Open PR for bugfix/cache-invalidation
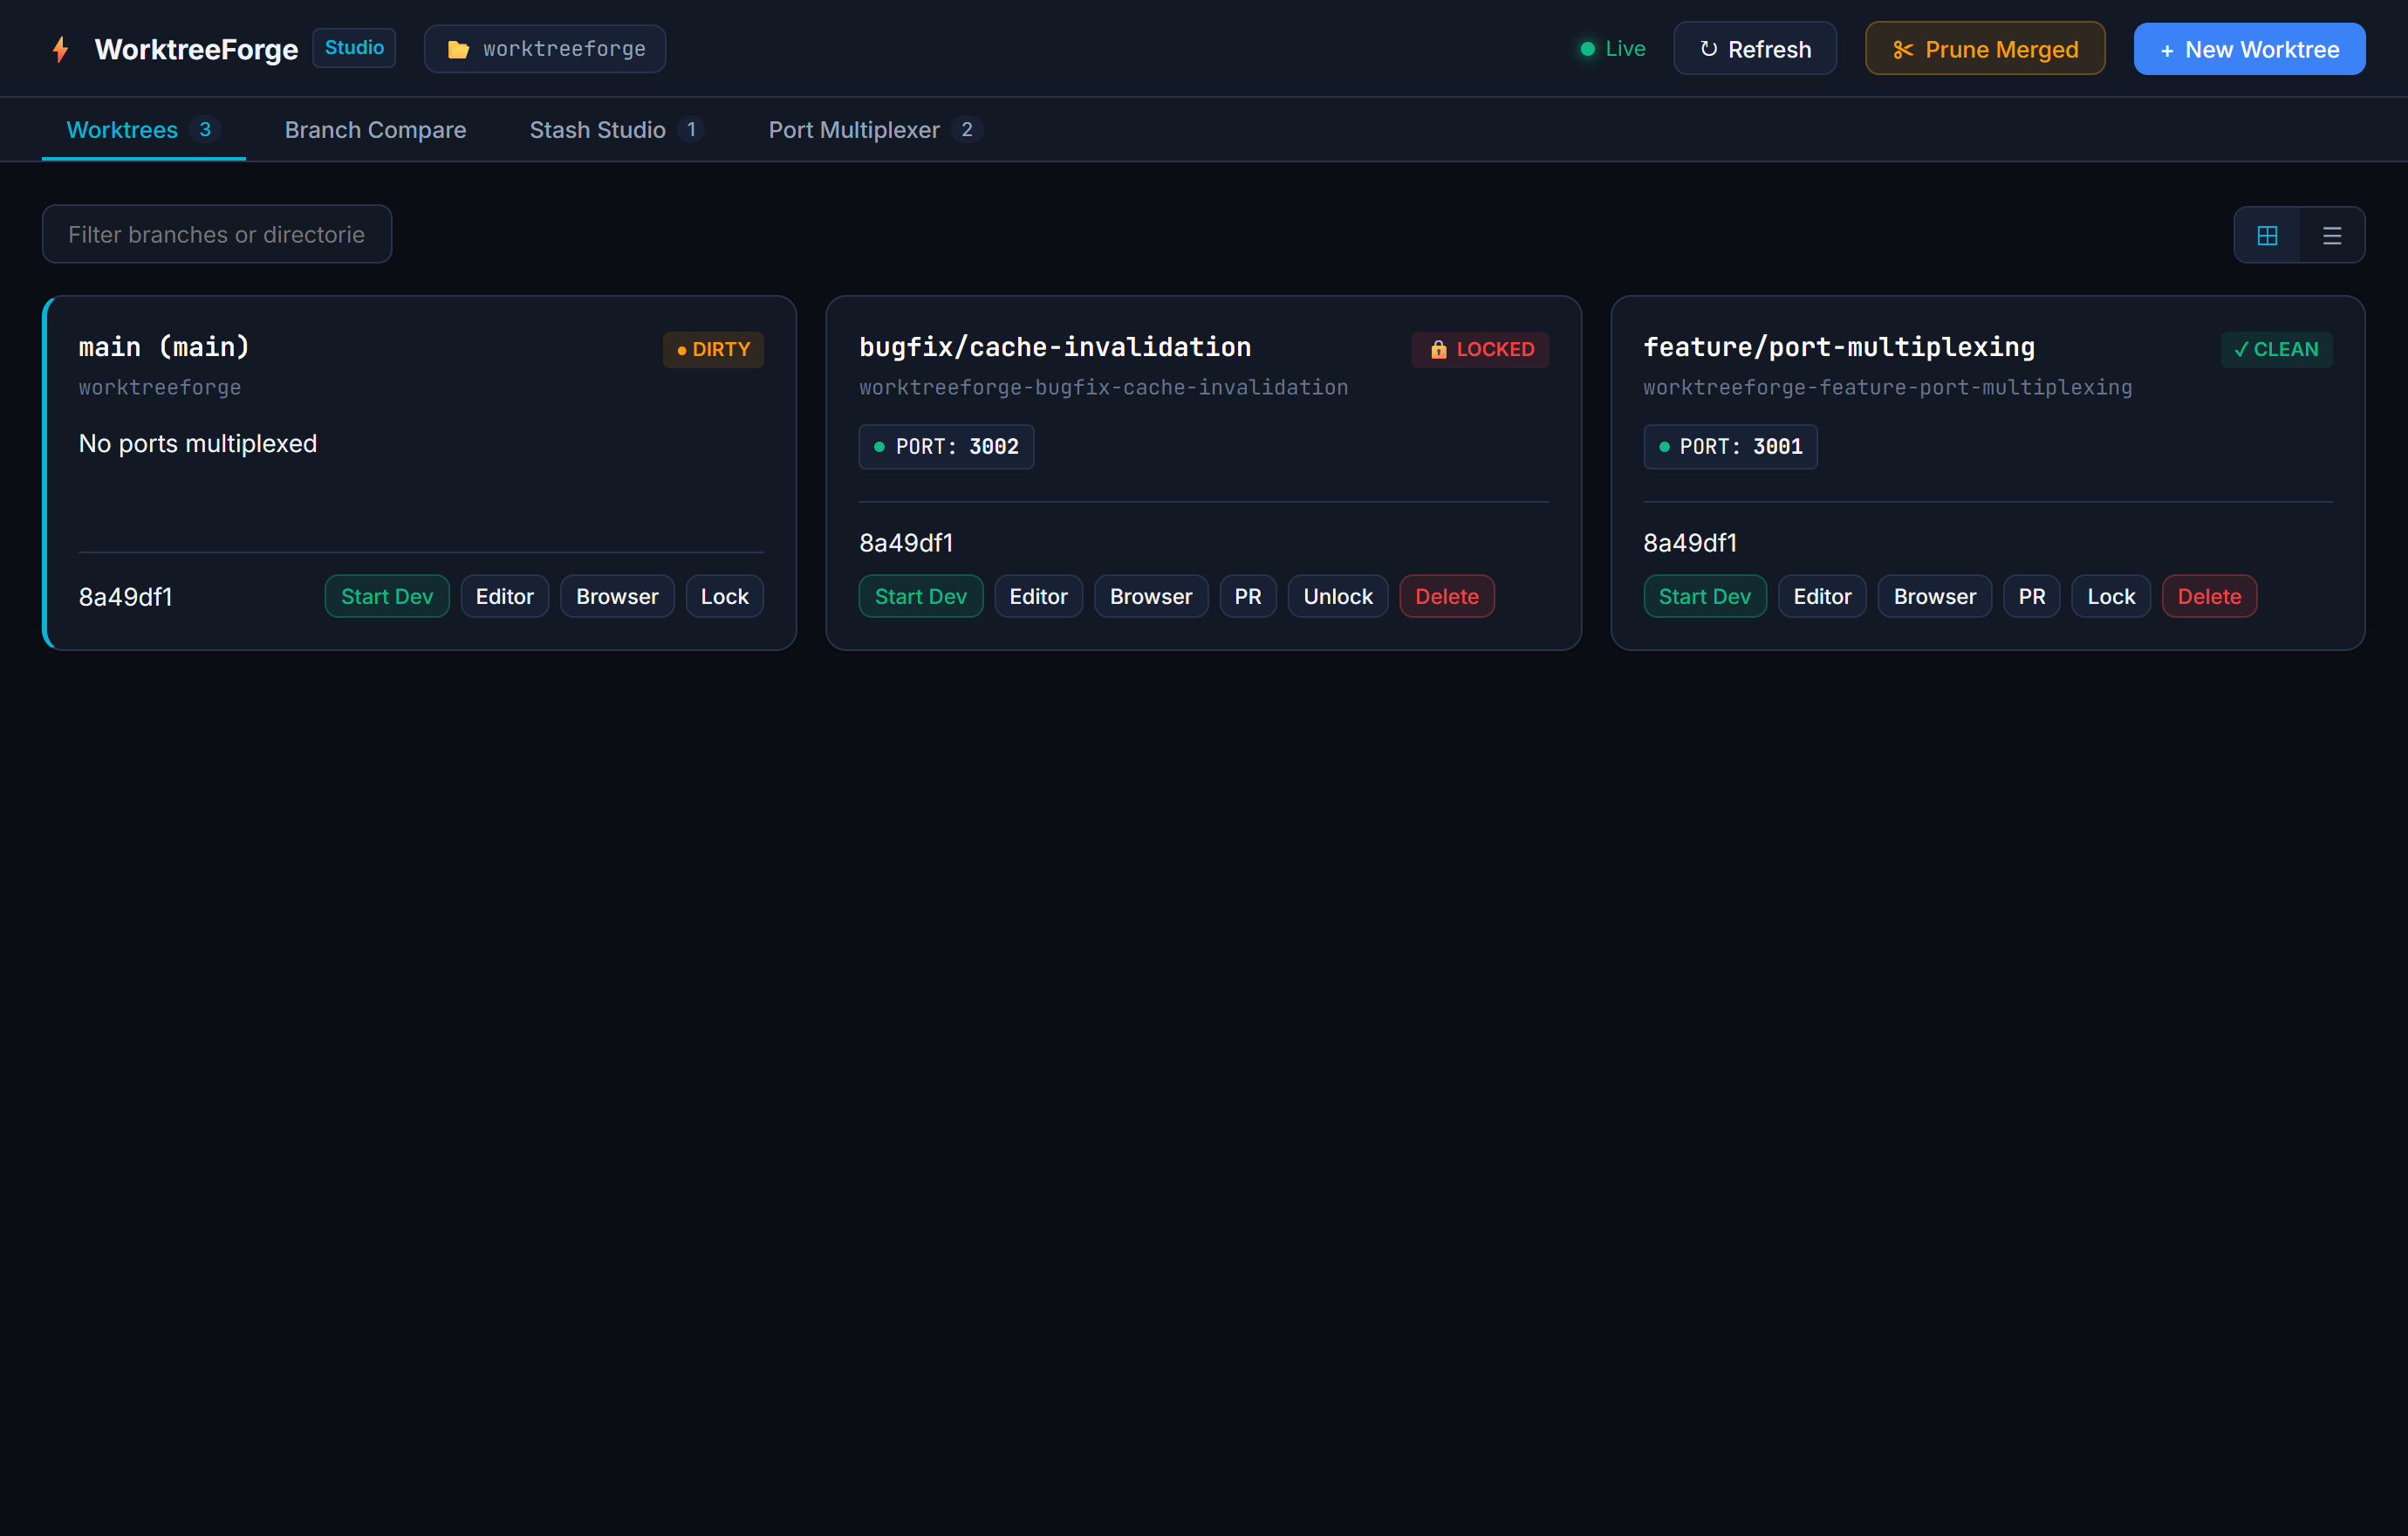Screen dimensions: 2408x1536 [1247, 596]
